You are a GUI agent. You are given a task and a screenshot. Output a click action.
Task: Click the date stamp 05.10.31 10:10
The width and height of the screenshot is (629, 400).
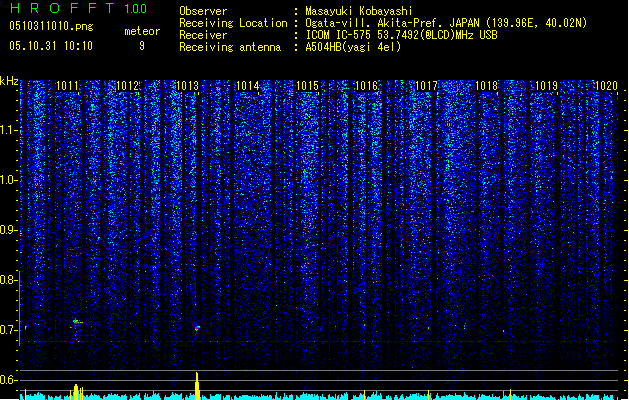[x=51, y=46]
